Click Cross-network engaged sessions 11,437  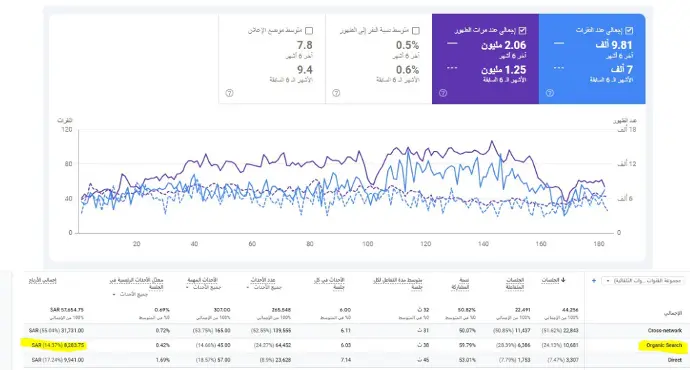coord(522,330)
